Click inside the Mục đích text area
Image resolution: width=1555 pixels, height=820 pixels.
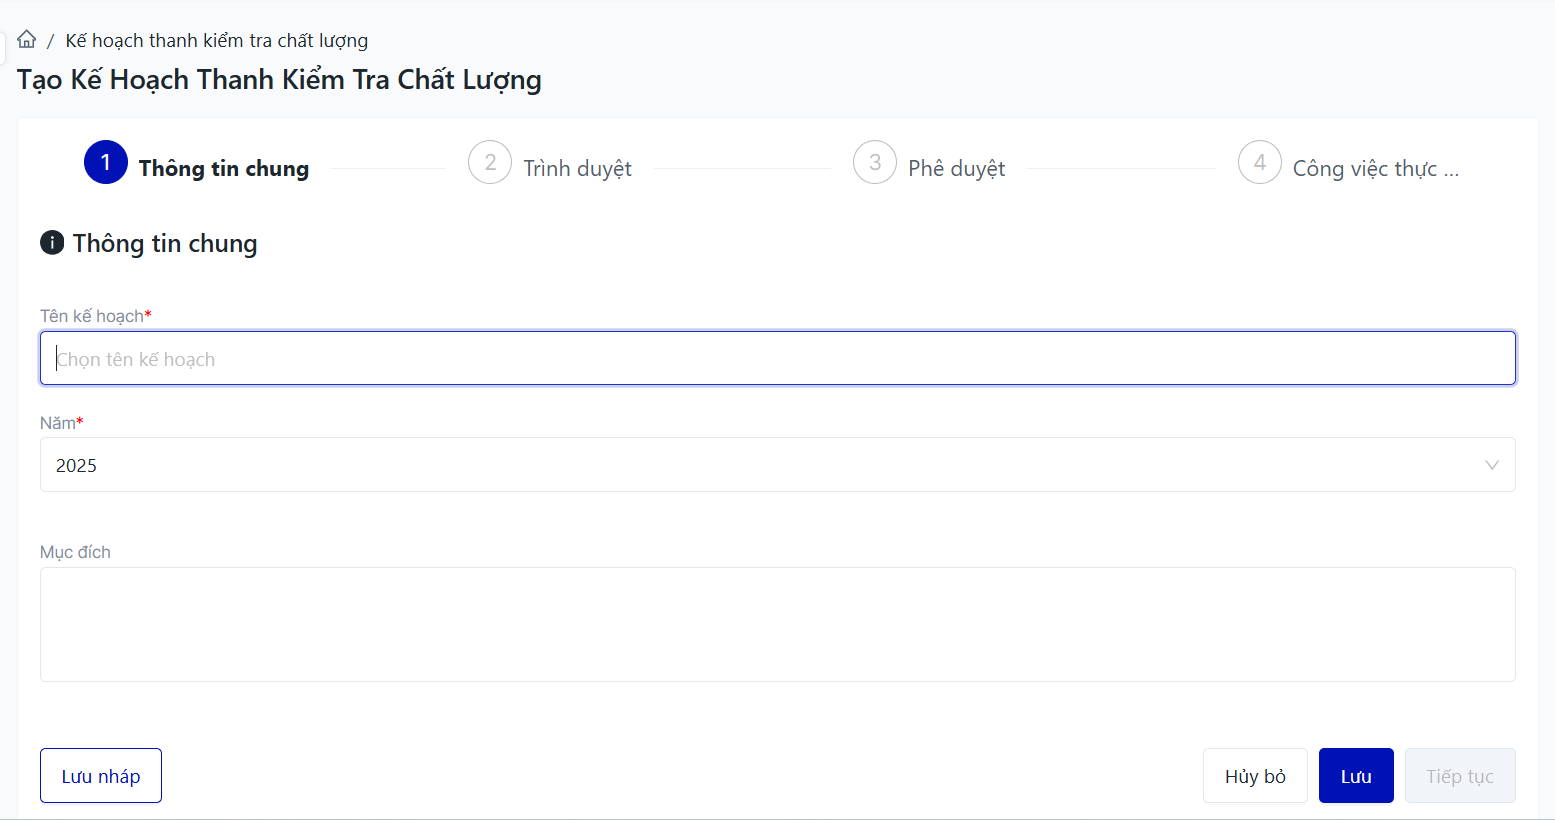pyautogui.click(x=777, y=624)
